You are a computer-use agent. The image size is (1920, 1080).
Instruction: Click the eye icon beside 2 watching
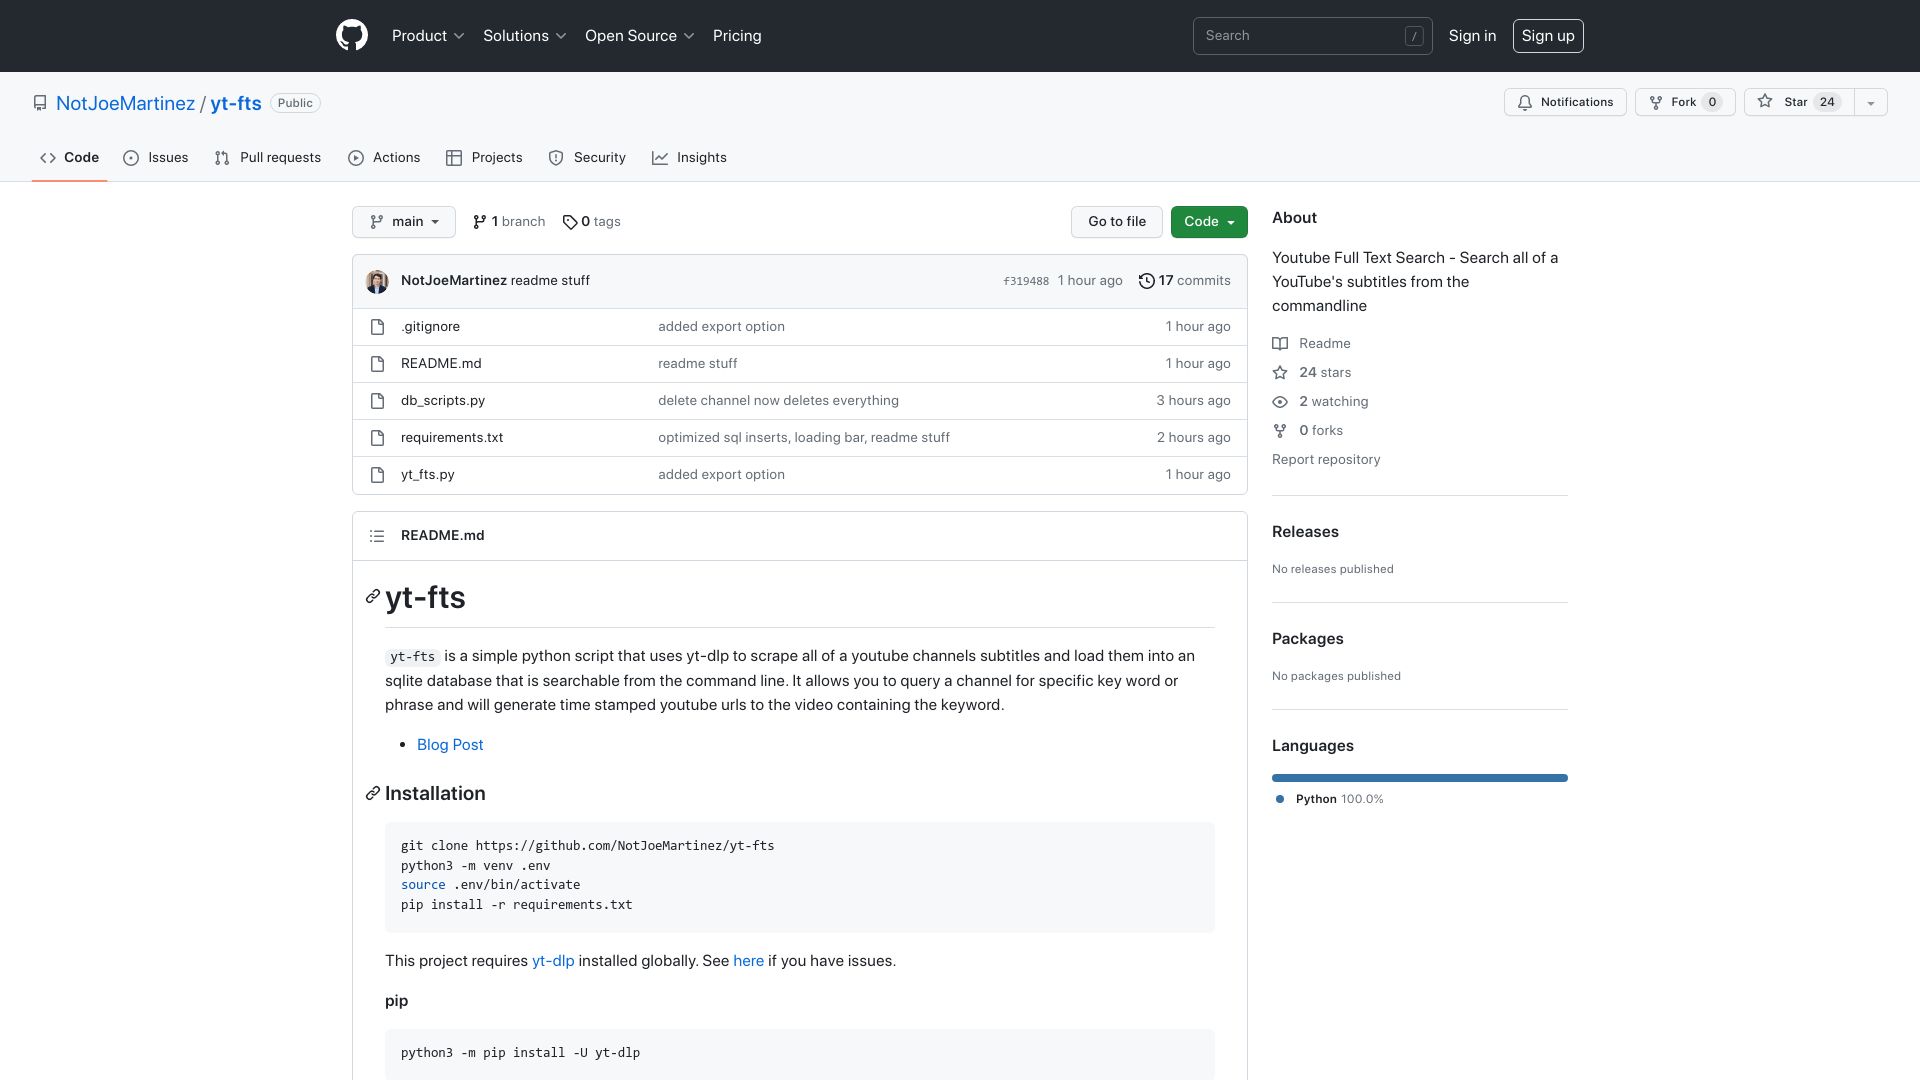tap(1280, 402)
